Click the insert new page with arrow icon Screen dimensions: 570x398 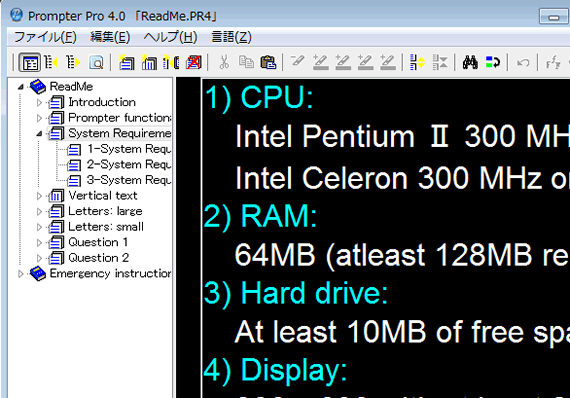pos(171,63)
